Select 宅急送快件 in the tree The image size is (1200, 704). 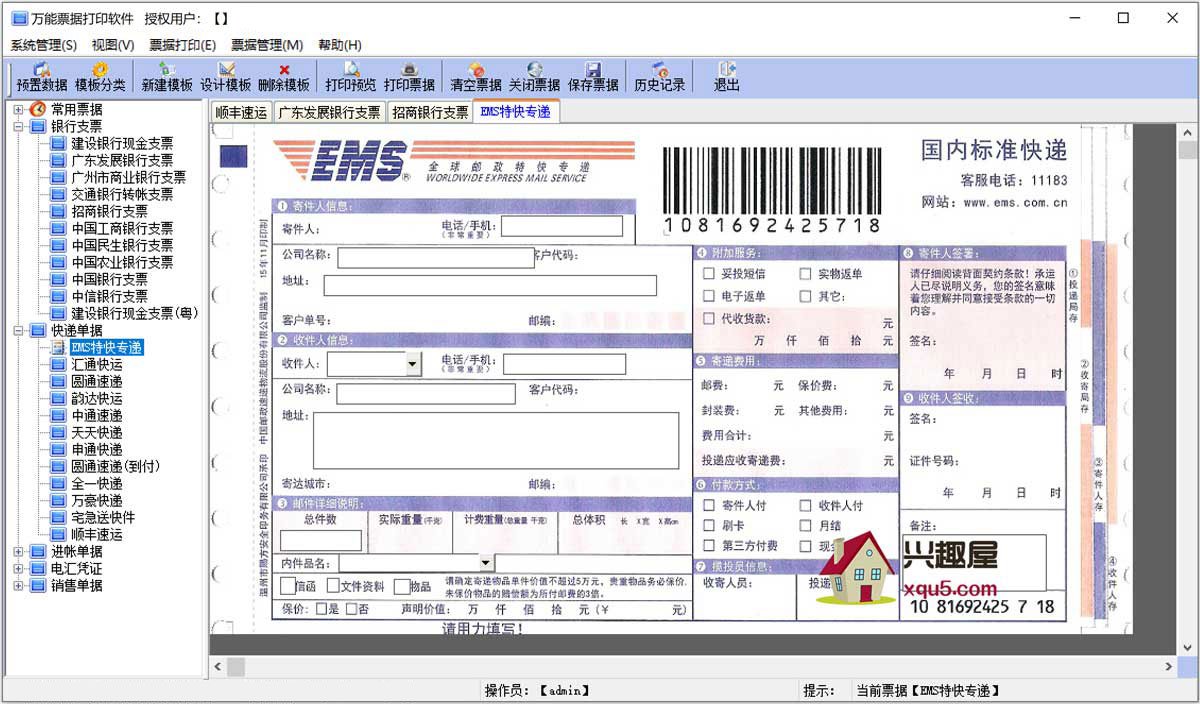[x=103, y=518]
